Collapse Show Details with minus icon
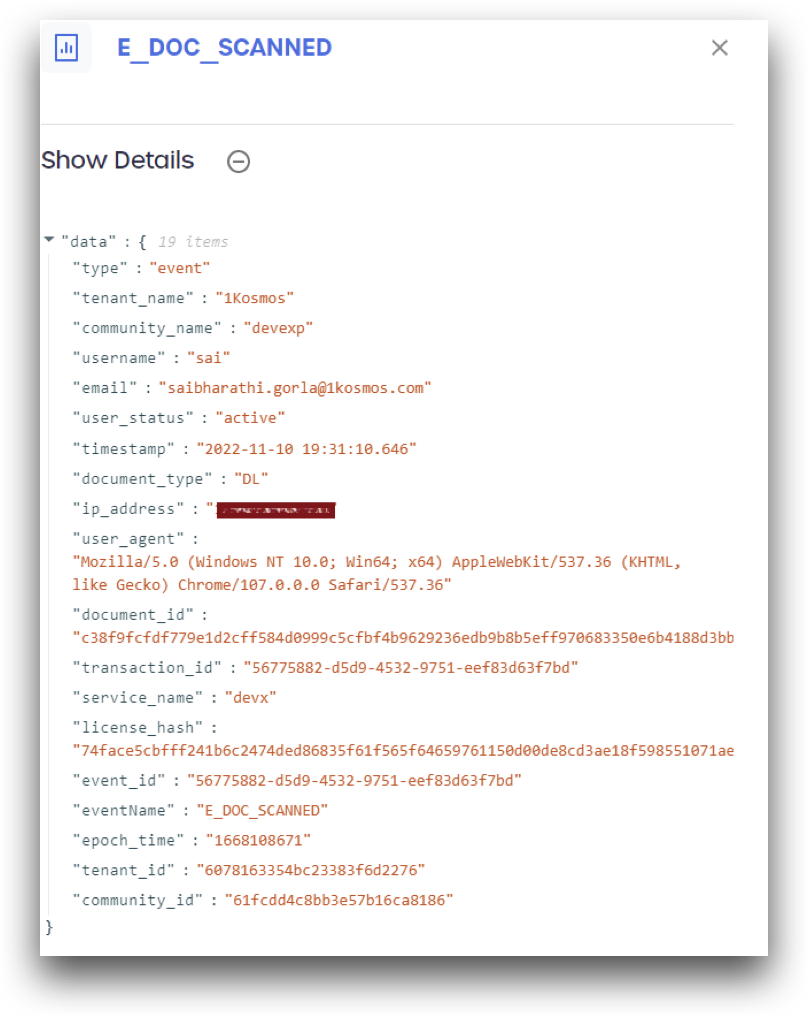The width and height of the screenshot is (808, 1016). pyautogui.click(x=238, y=161)
